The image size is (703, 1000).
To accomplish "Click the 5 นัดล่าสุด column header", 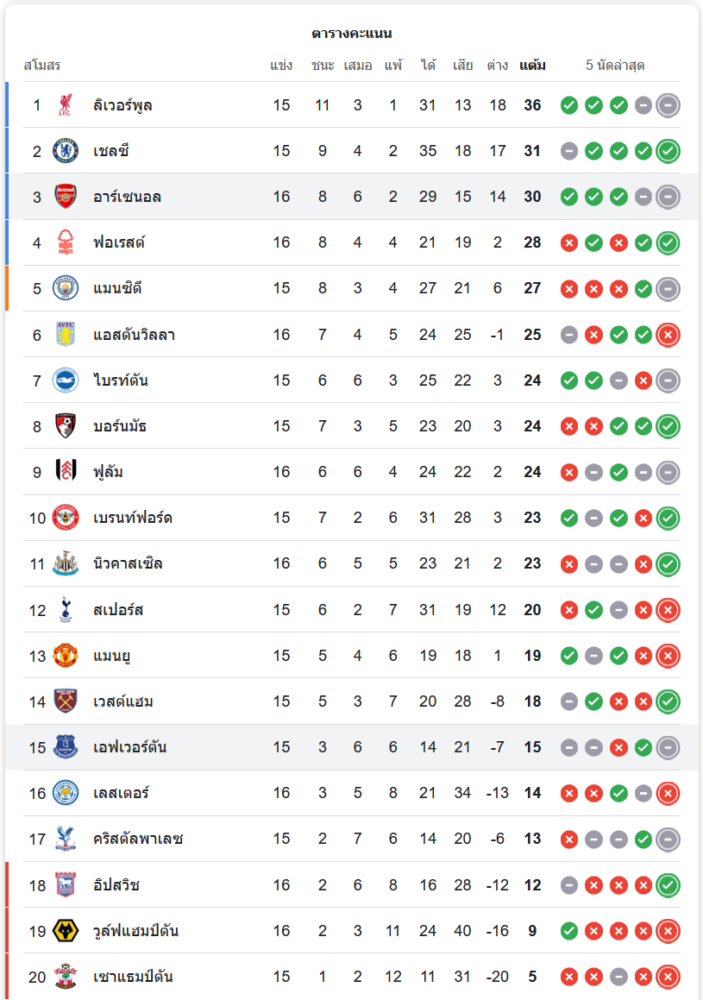I will coord(615,66).
